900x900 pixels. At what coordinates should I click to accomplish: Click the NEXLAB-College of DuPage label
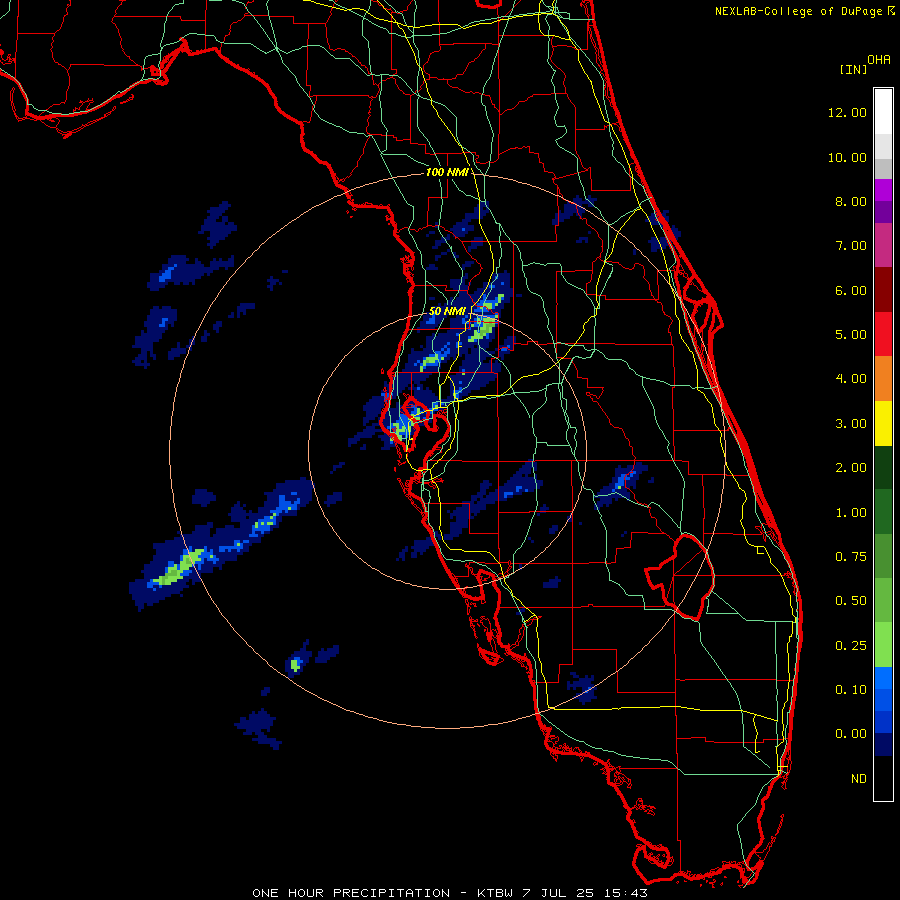(x=798, y=11)
